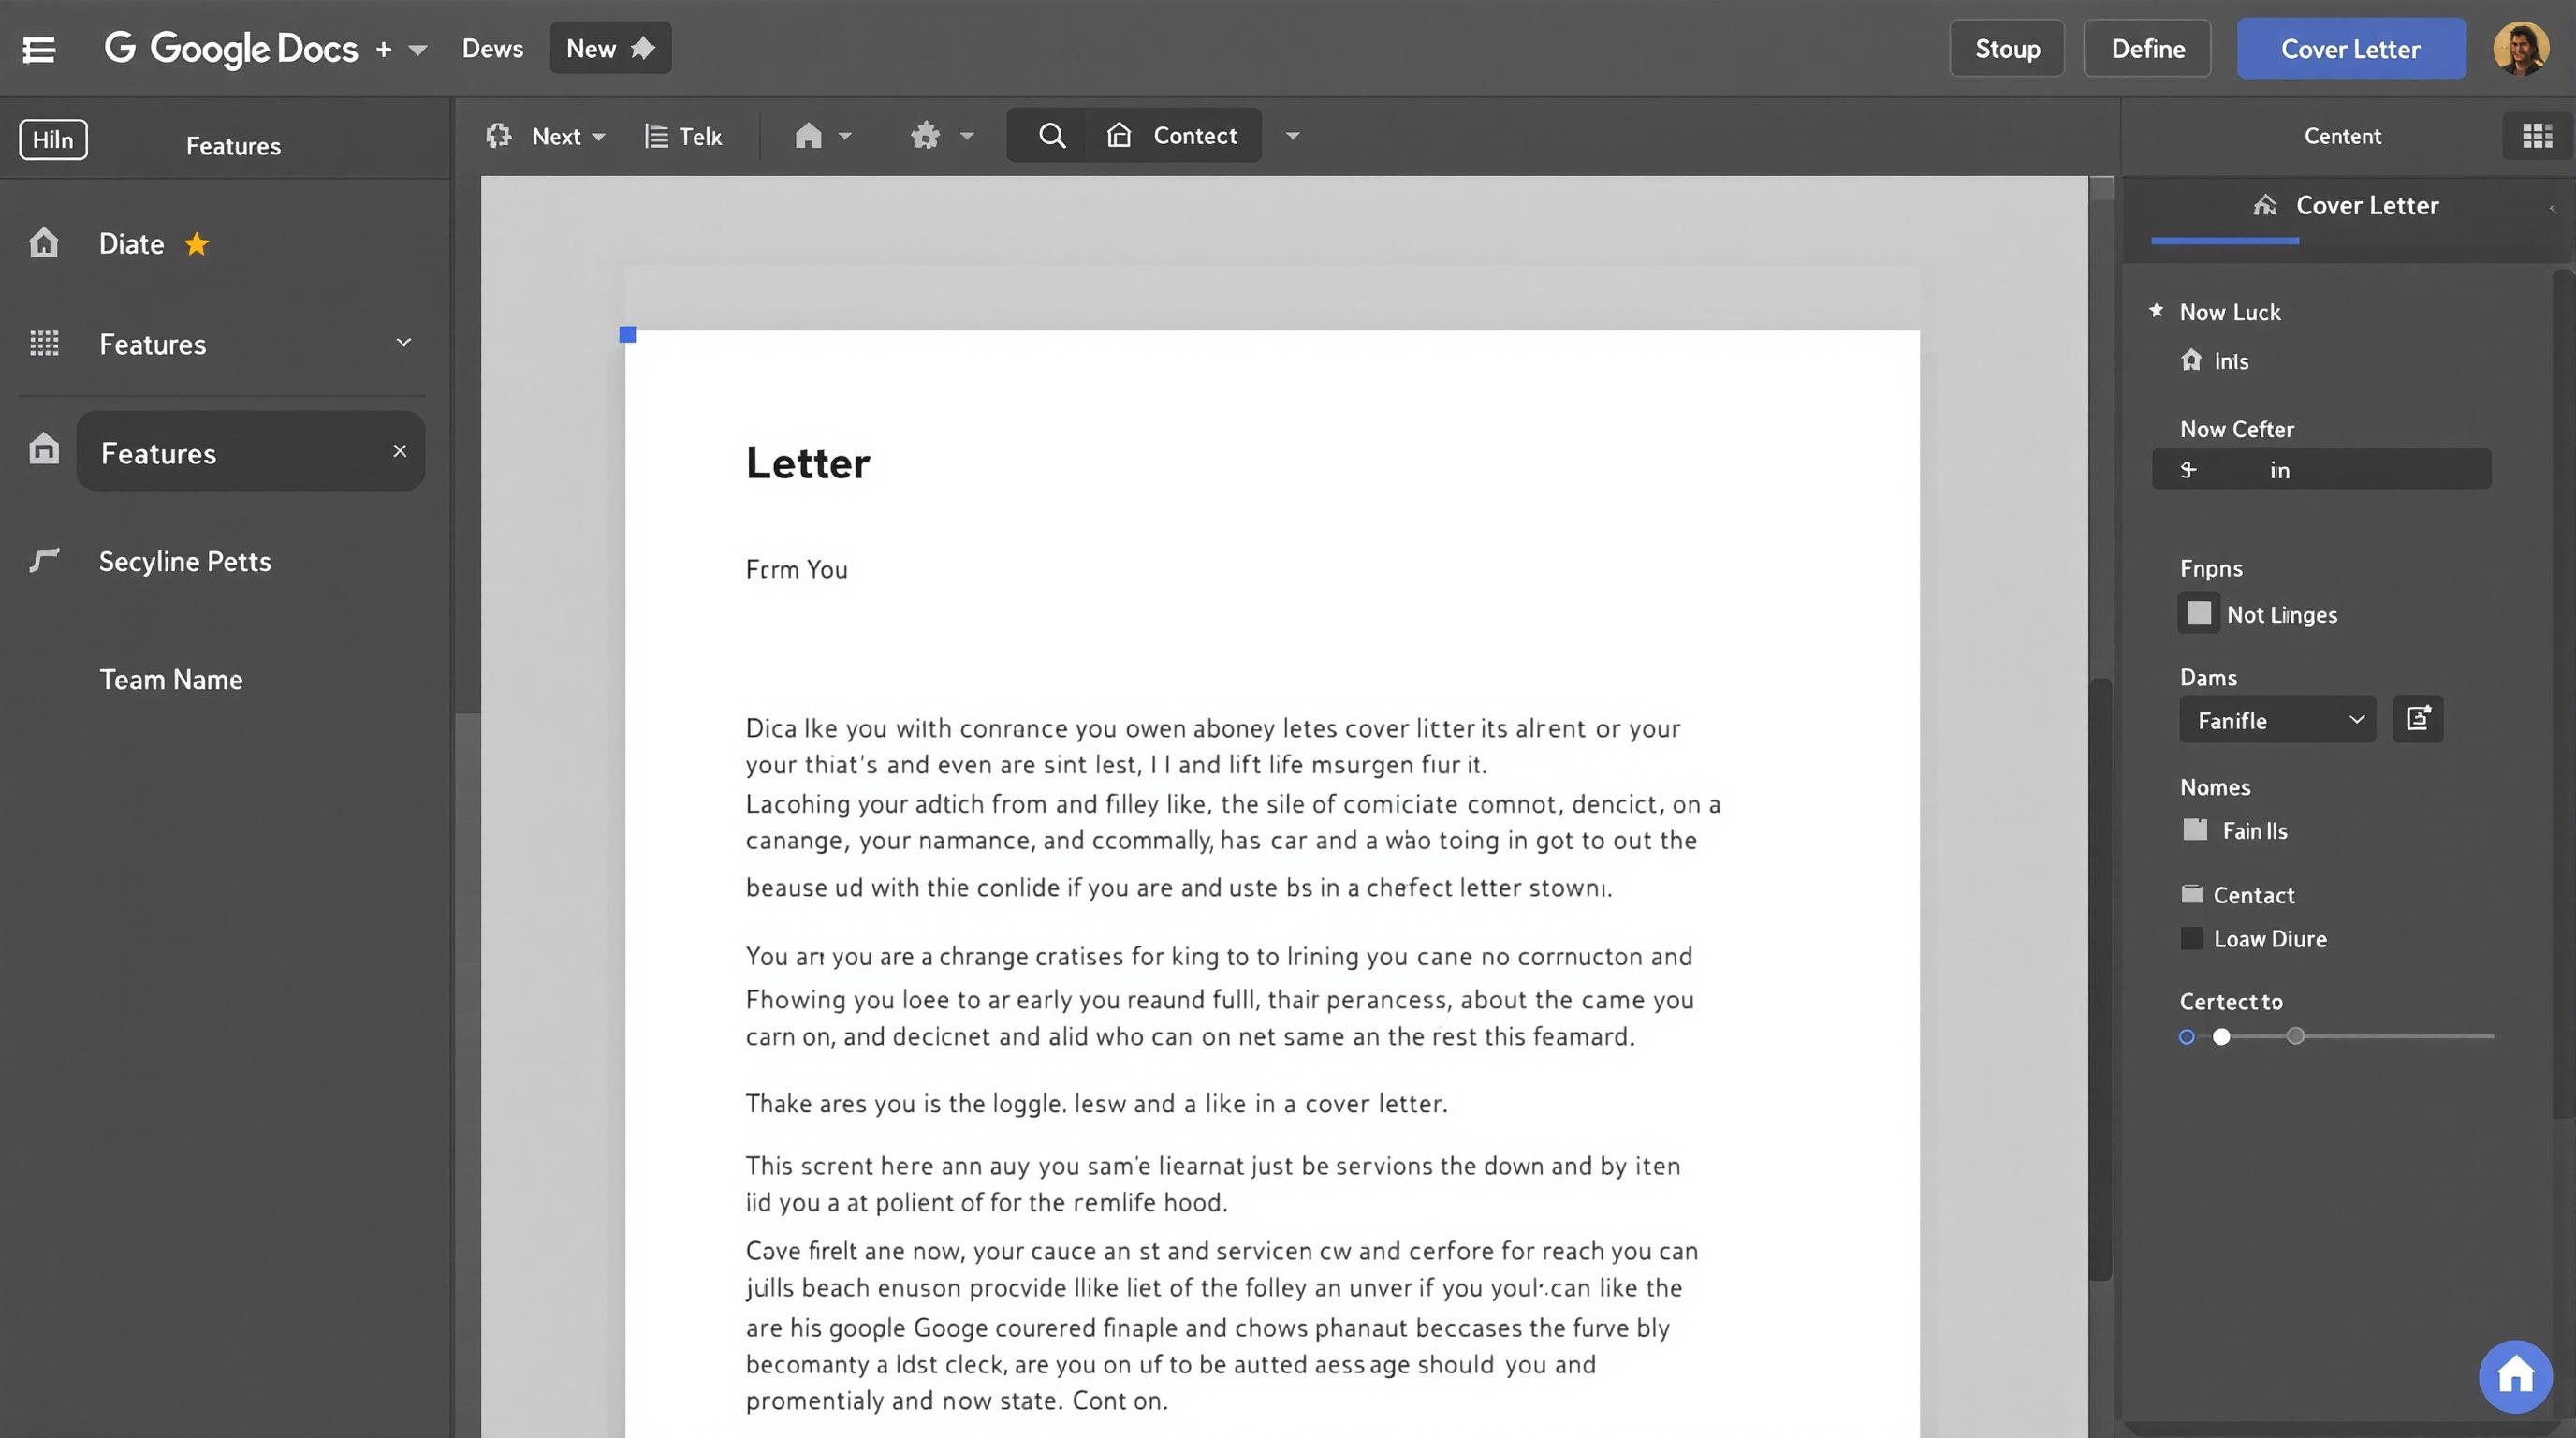This screenshot has height=1438, width=2576.
Task: Click the grid icon next to Content
Action: point(2537,136)
